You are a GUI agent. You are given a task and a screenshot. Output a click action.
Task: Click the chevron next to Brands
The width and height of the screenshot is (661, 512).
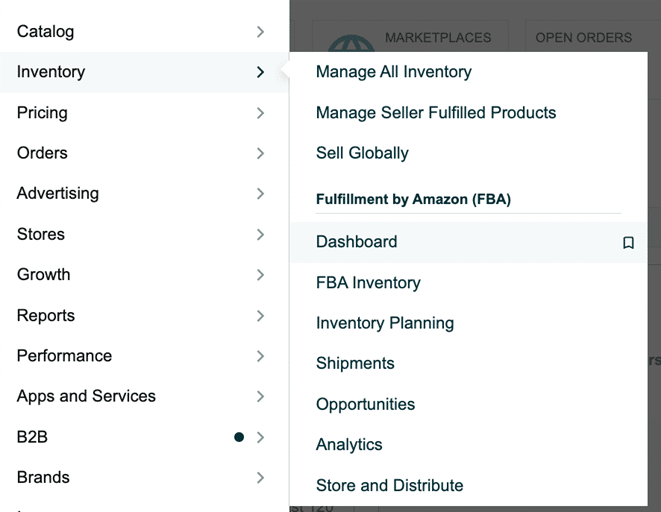(x=261, y=477)
